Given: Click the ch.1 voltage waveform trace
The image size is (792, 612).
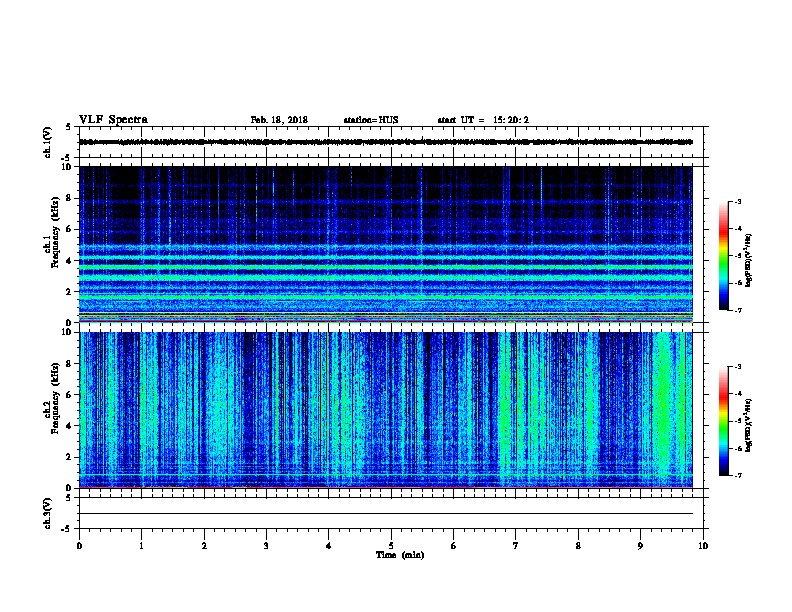Looking at the screenshot, I should (x=386, y=142).
